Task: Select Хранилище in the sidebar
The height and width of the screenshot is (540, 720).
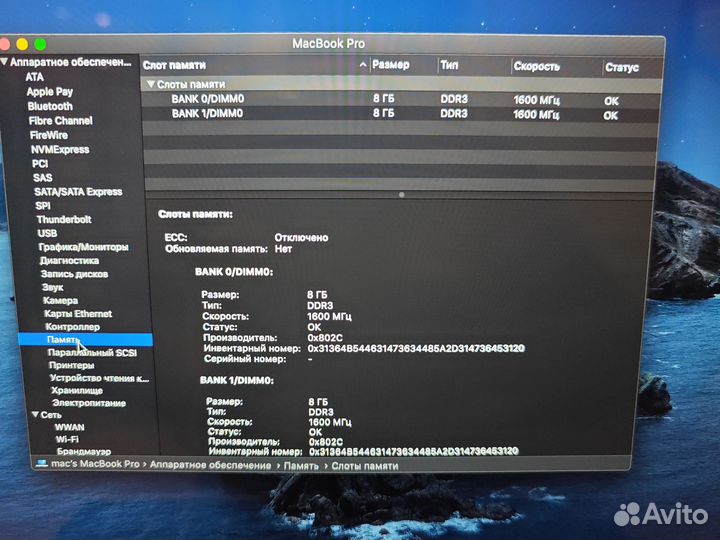Action: click(77, 390)
